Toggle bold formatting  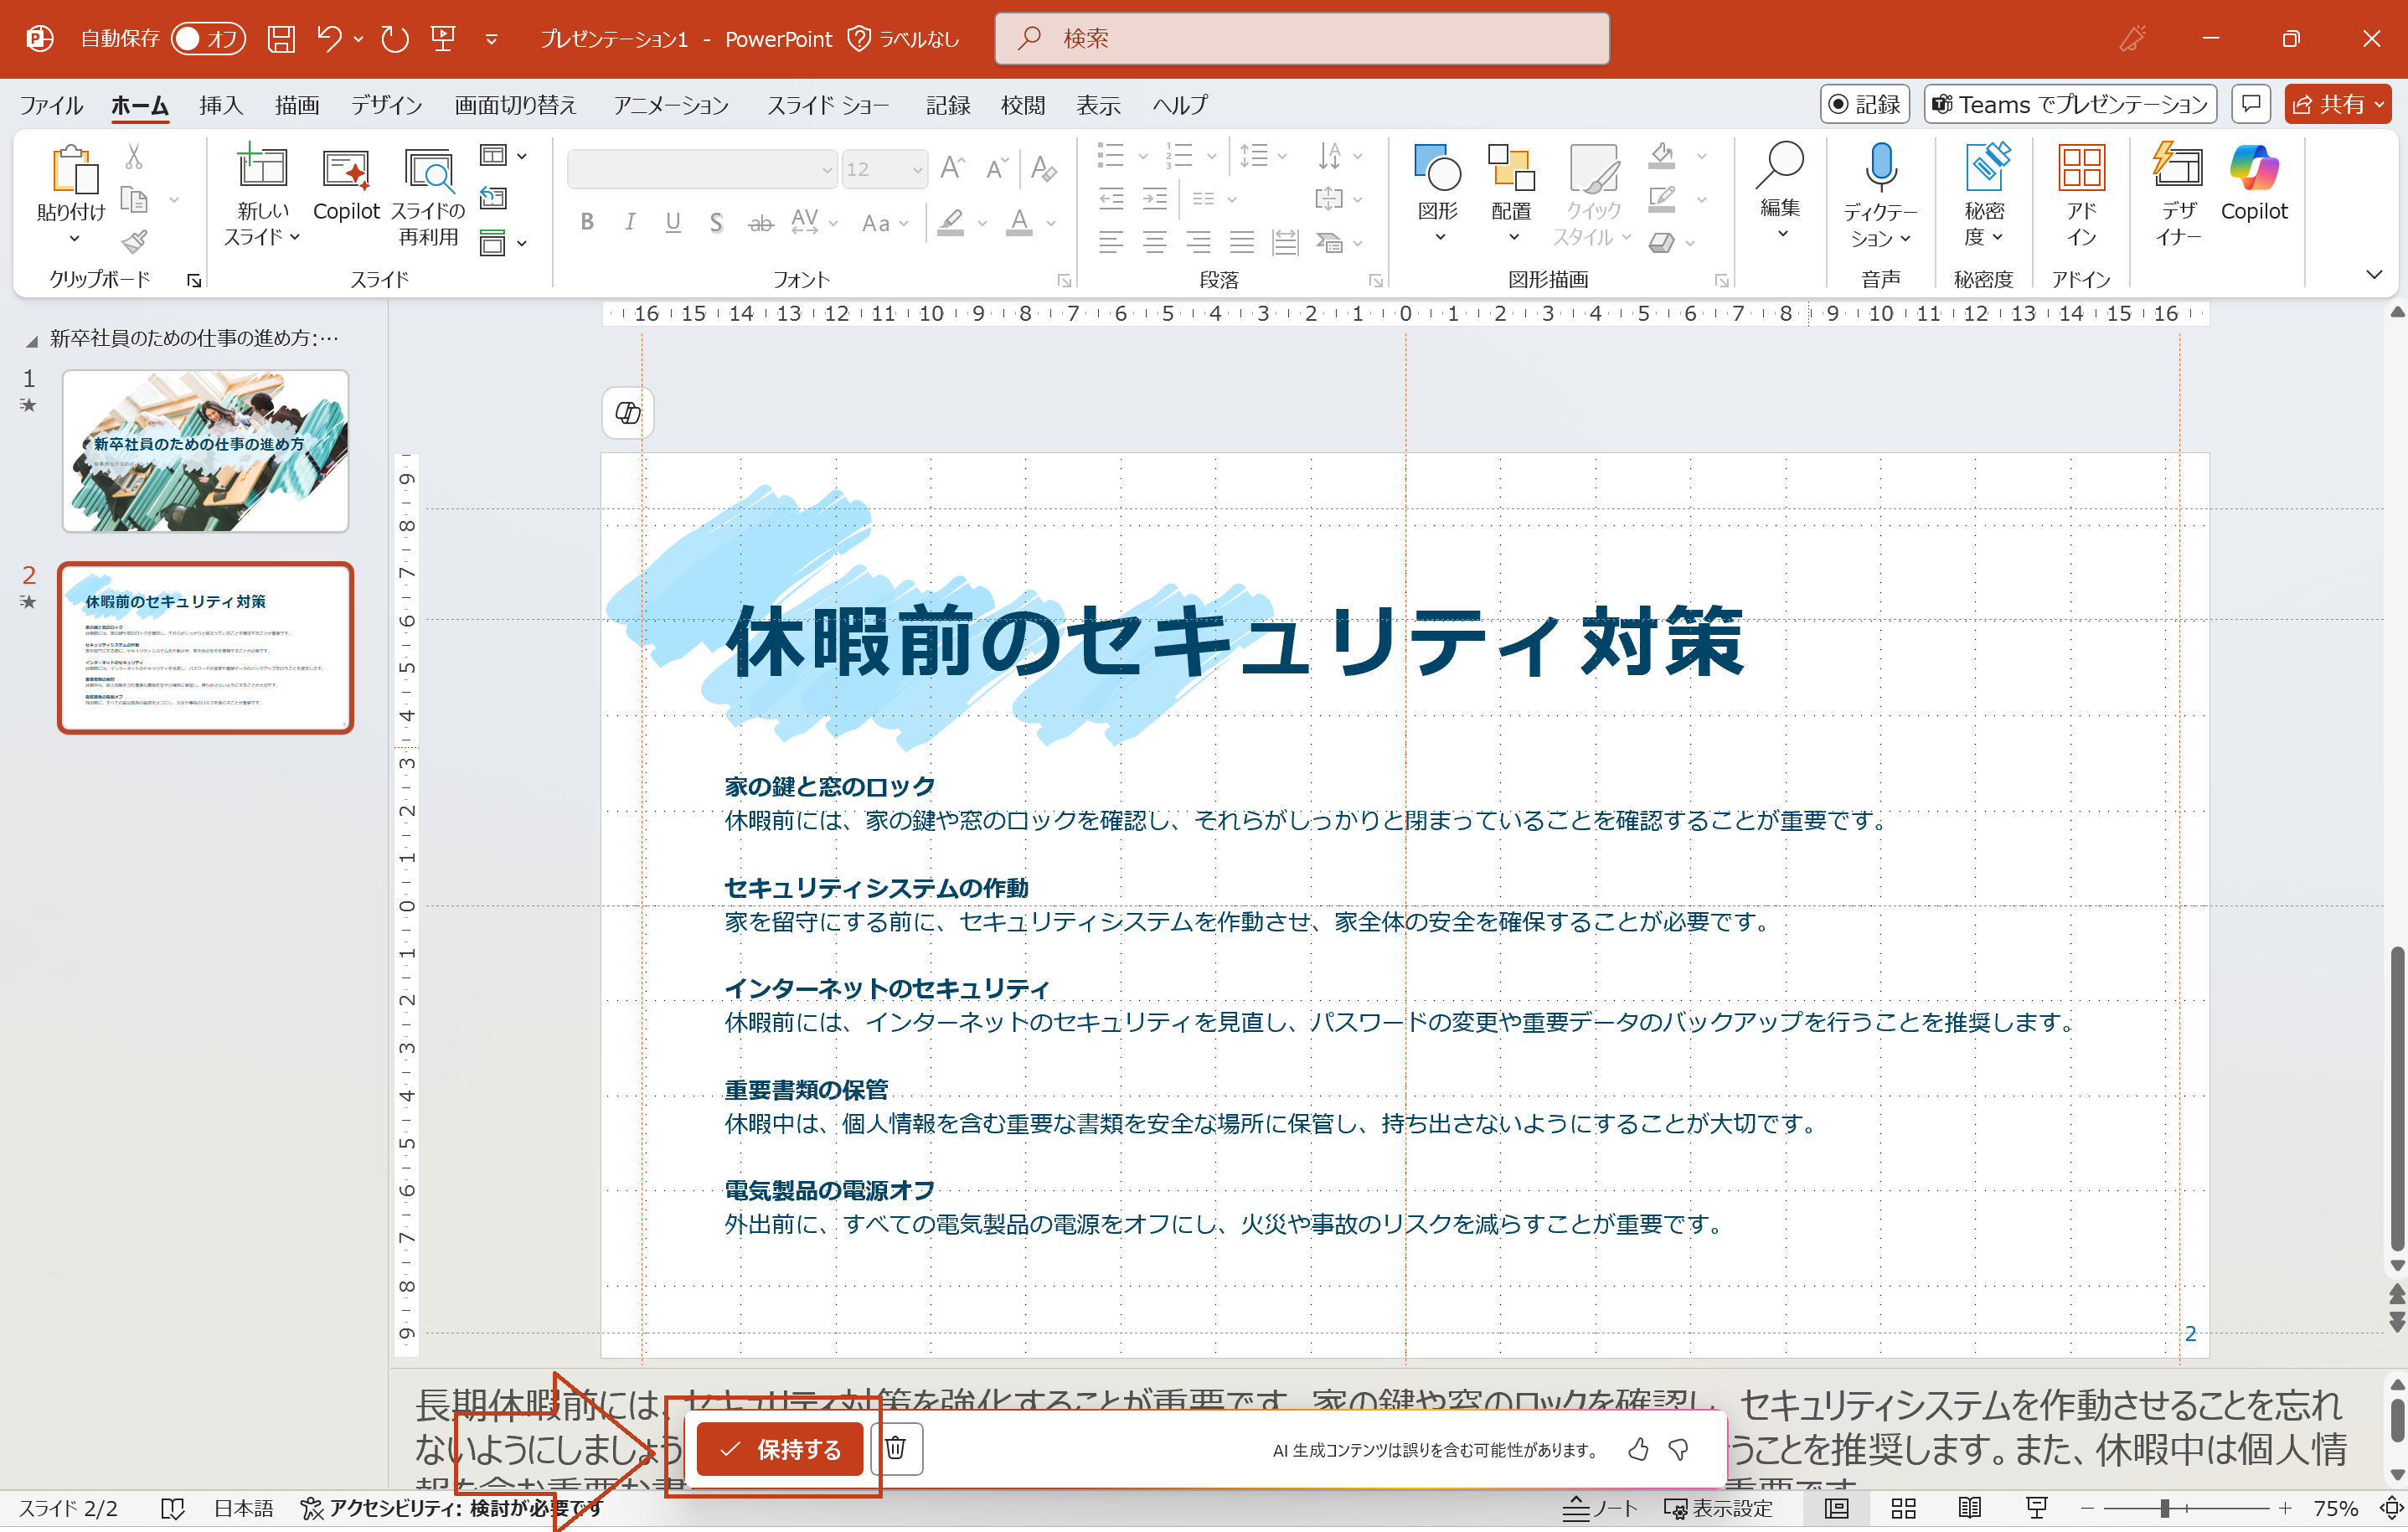click(x=586, y=222)
